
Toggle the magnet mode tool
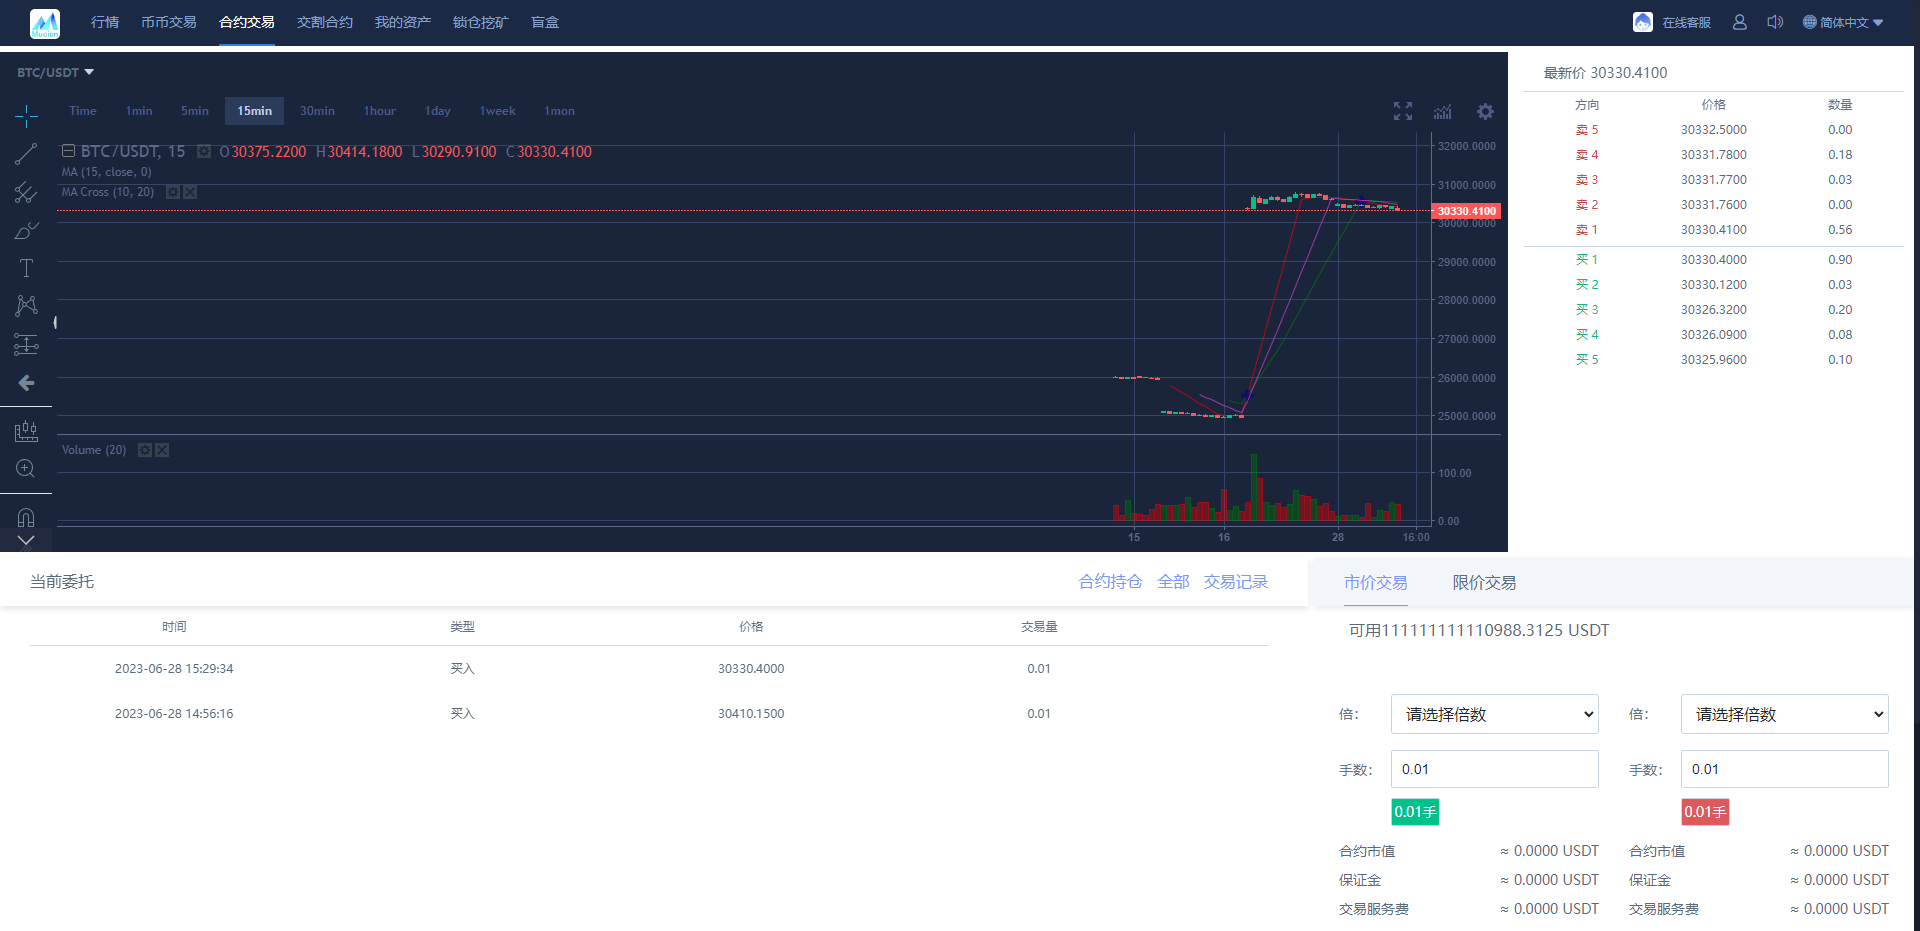pos(26,517)
